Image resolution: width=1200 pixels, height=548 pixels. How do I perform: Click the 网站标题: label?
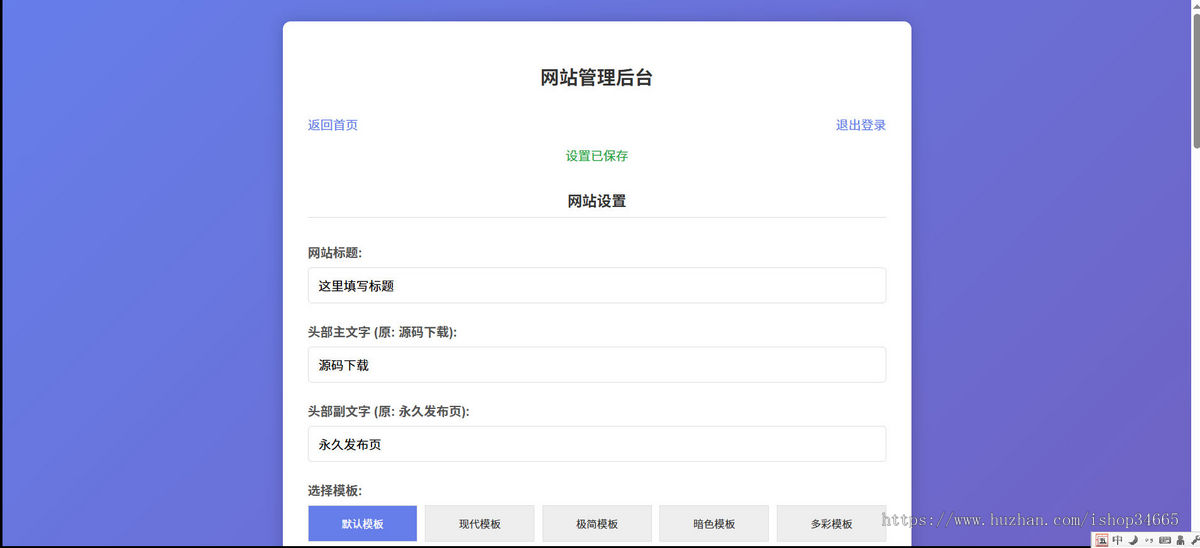tap(335, 253)
